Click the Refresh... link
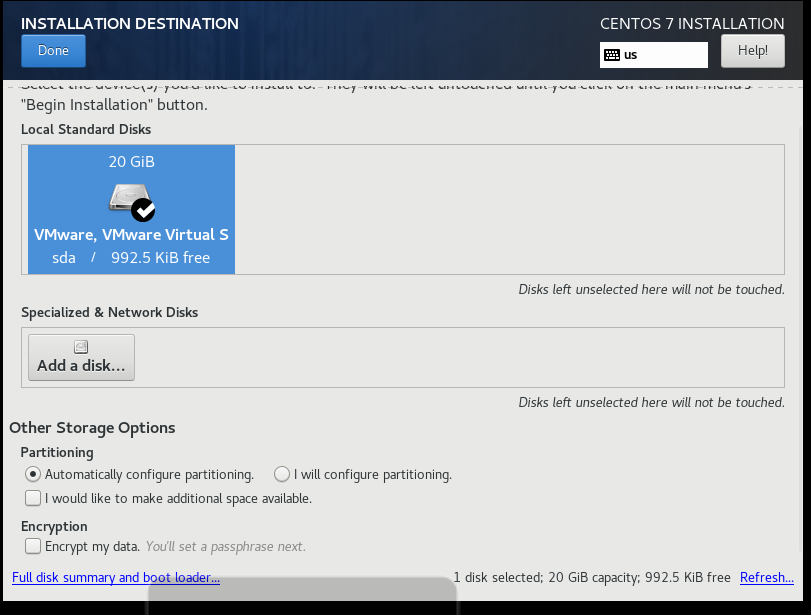 [767, 577]
